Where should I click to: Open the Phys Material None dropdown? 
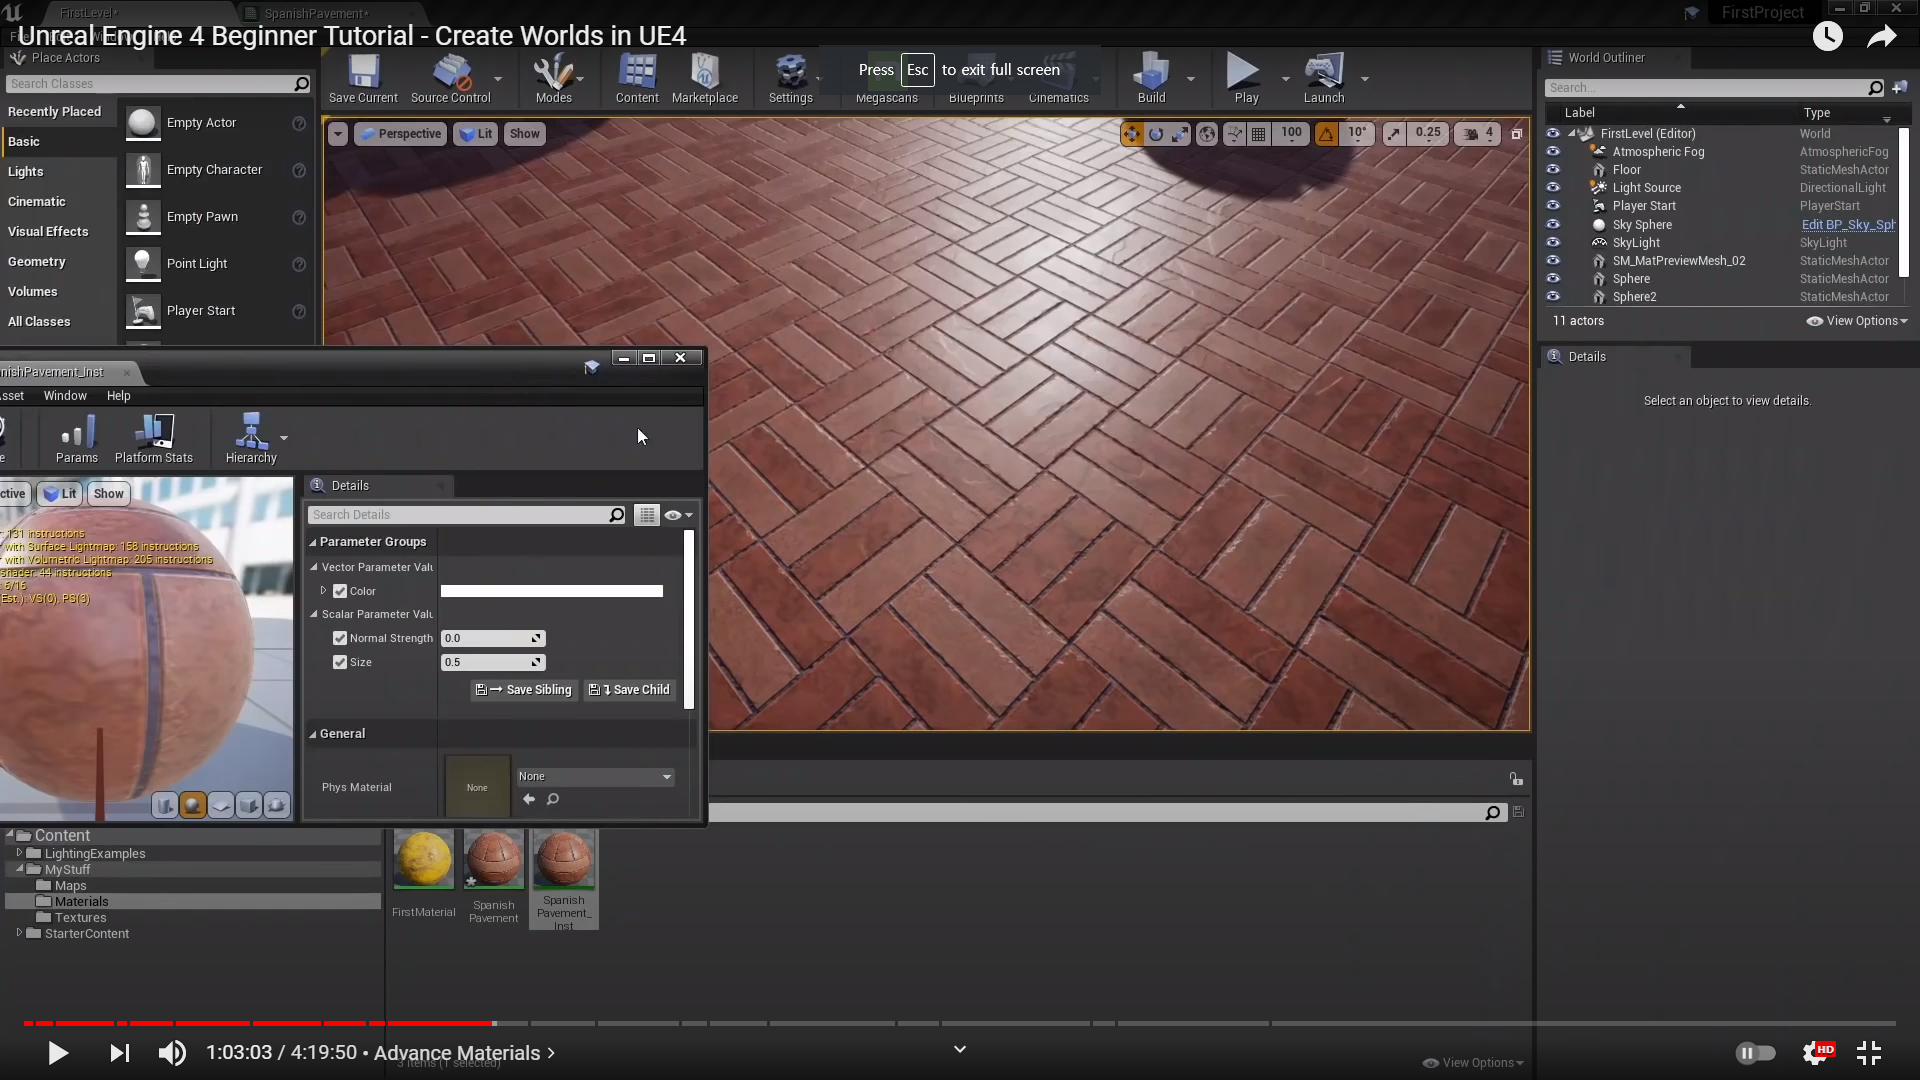coord(595,777)
